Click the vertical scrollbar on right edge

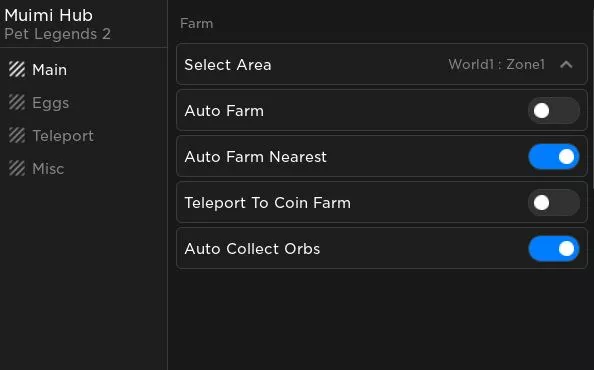pos(592,95)
